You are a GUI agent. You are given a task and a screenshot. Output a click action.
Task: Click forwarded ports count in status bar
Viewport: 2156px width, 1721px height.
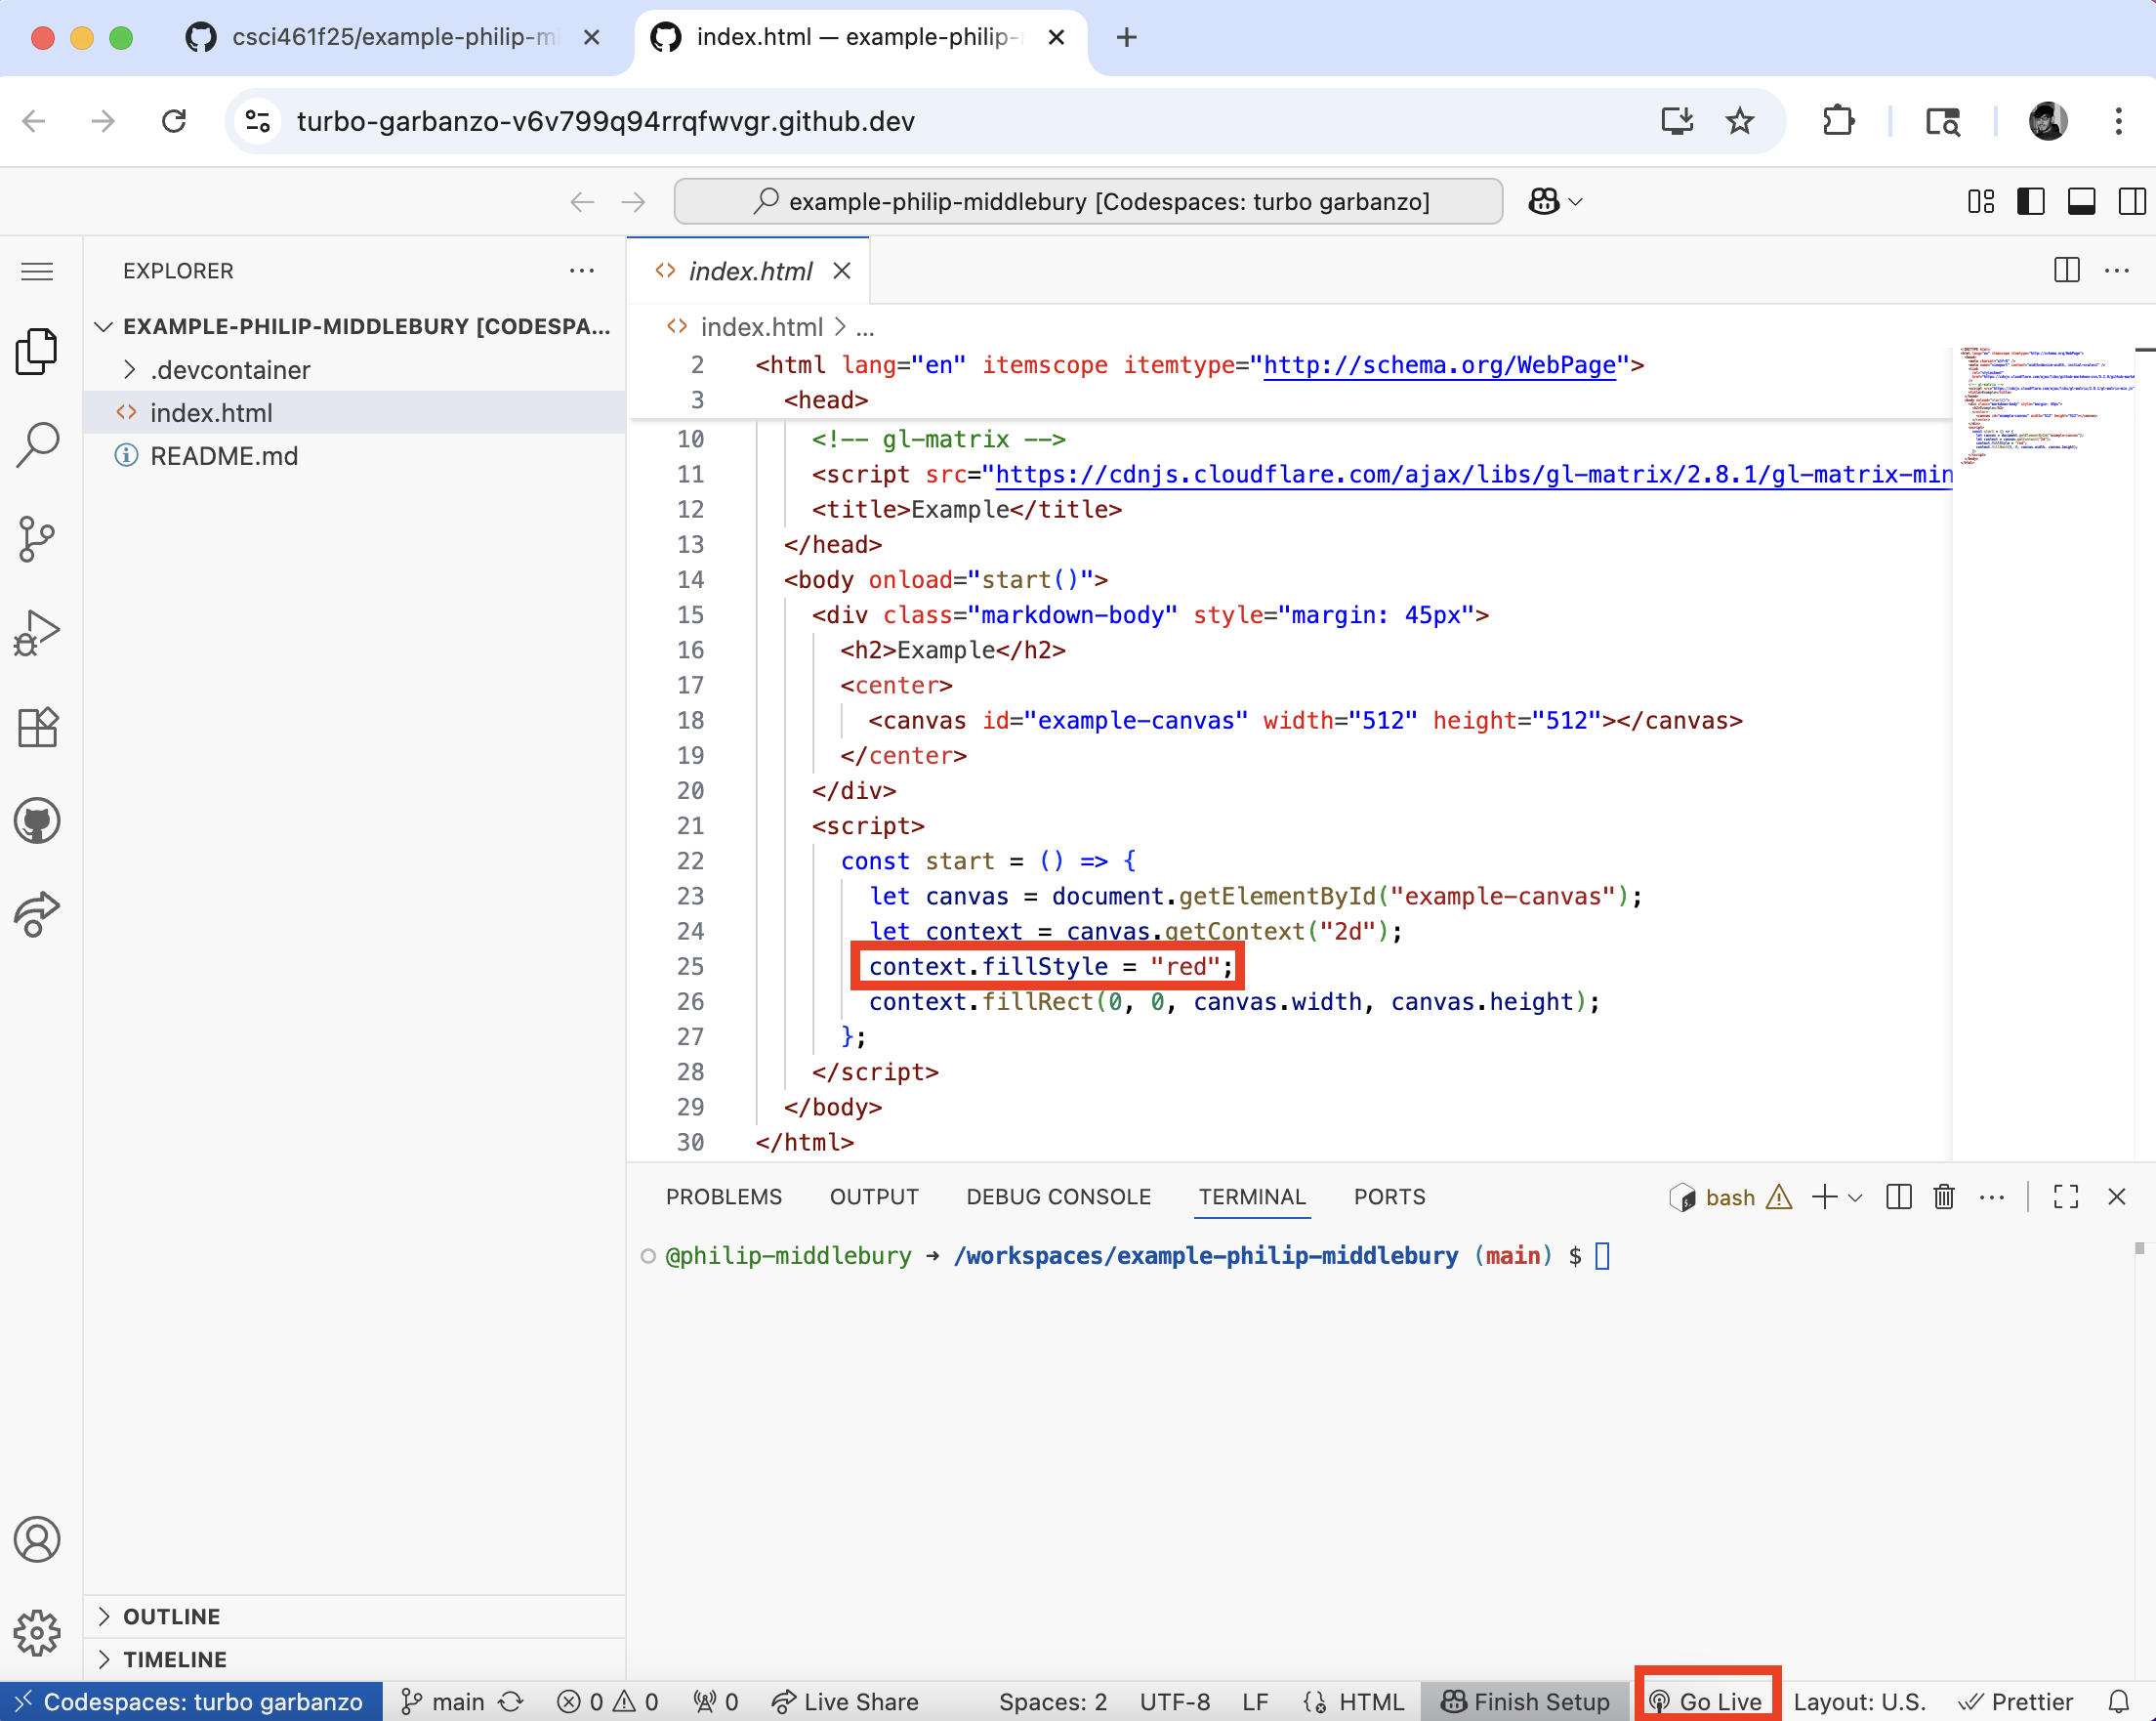click(x=716, y=1701)
